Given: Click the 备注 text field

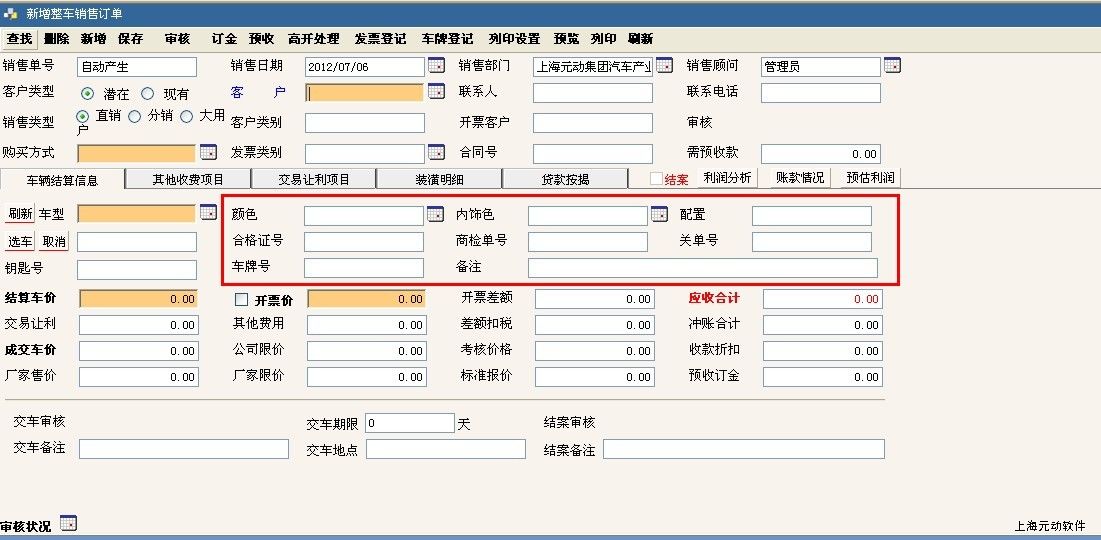Looking at the screenshot, I should [702, 268].
